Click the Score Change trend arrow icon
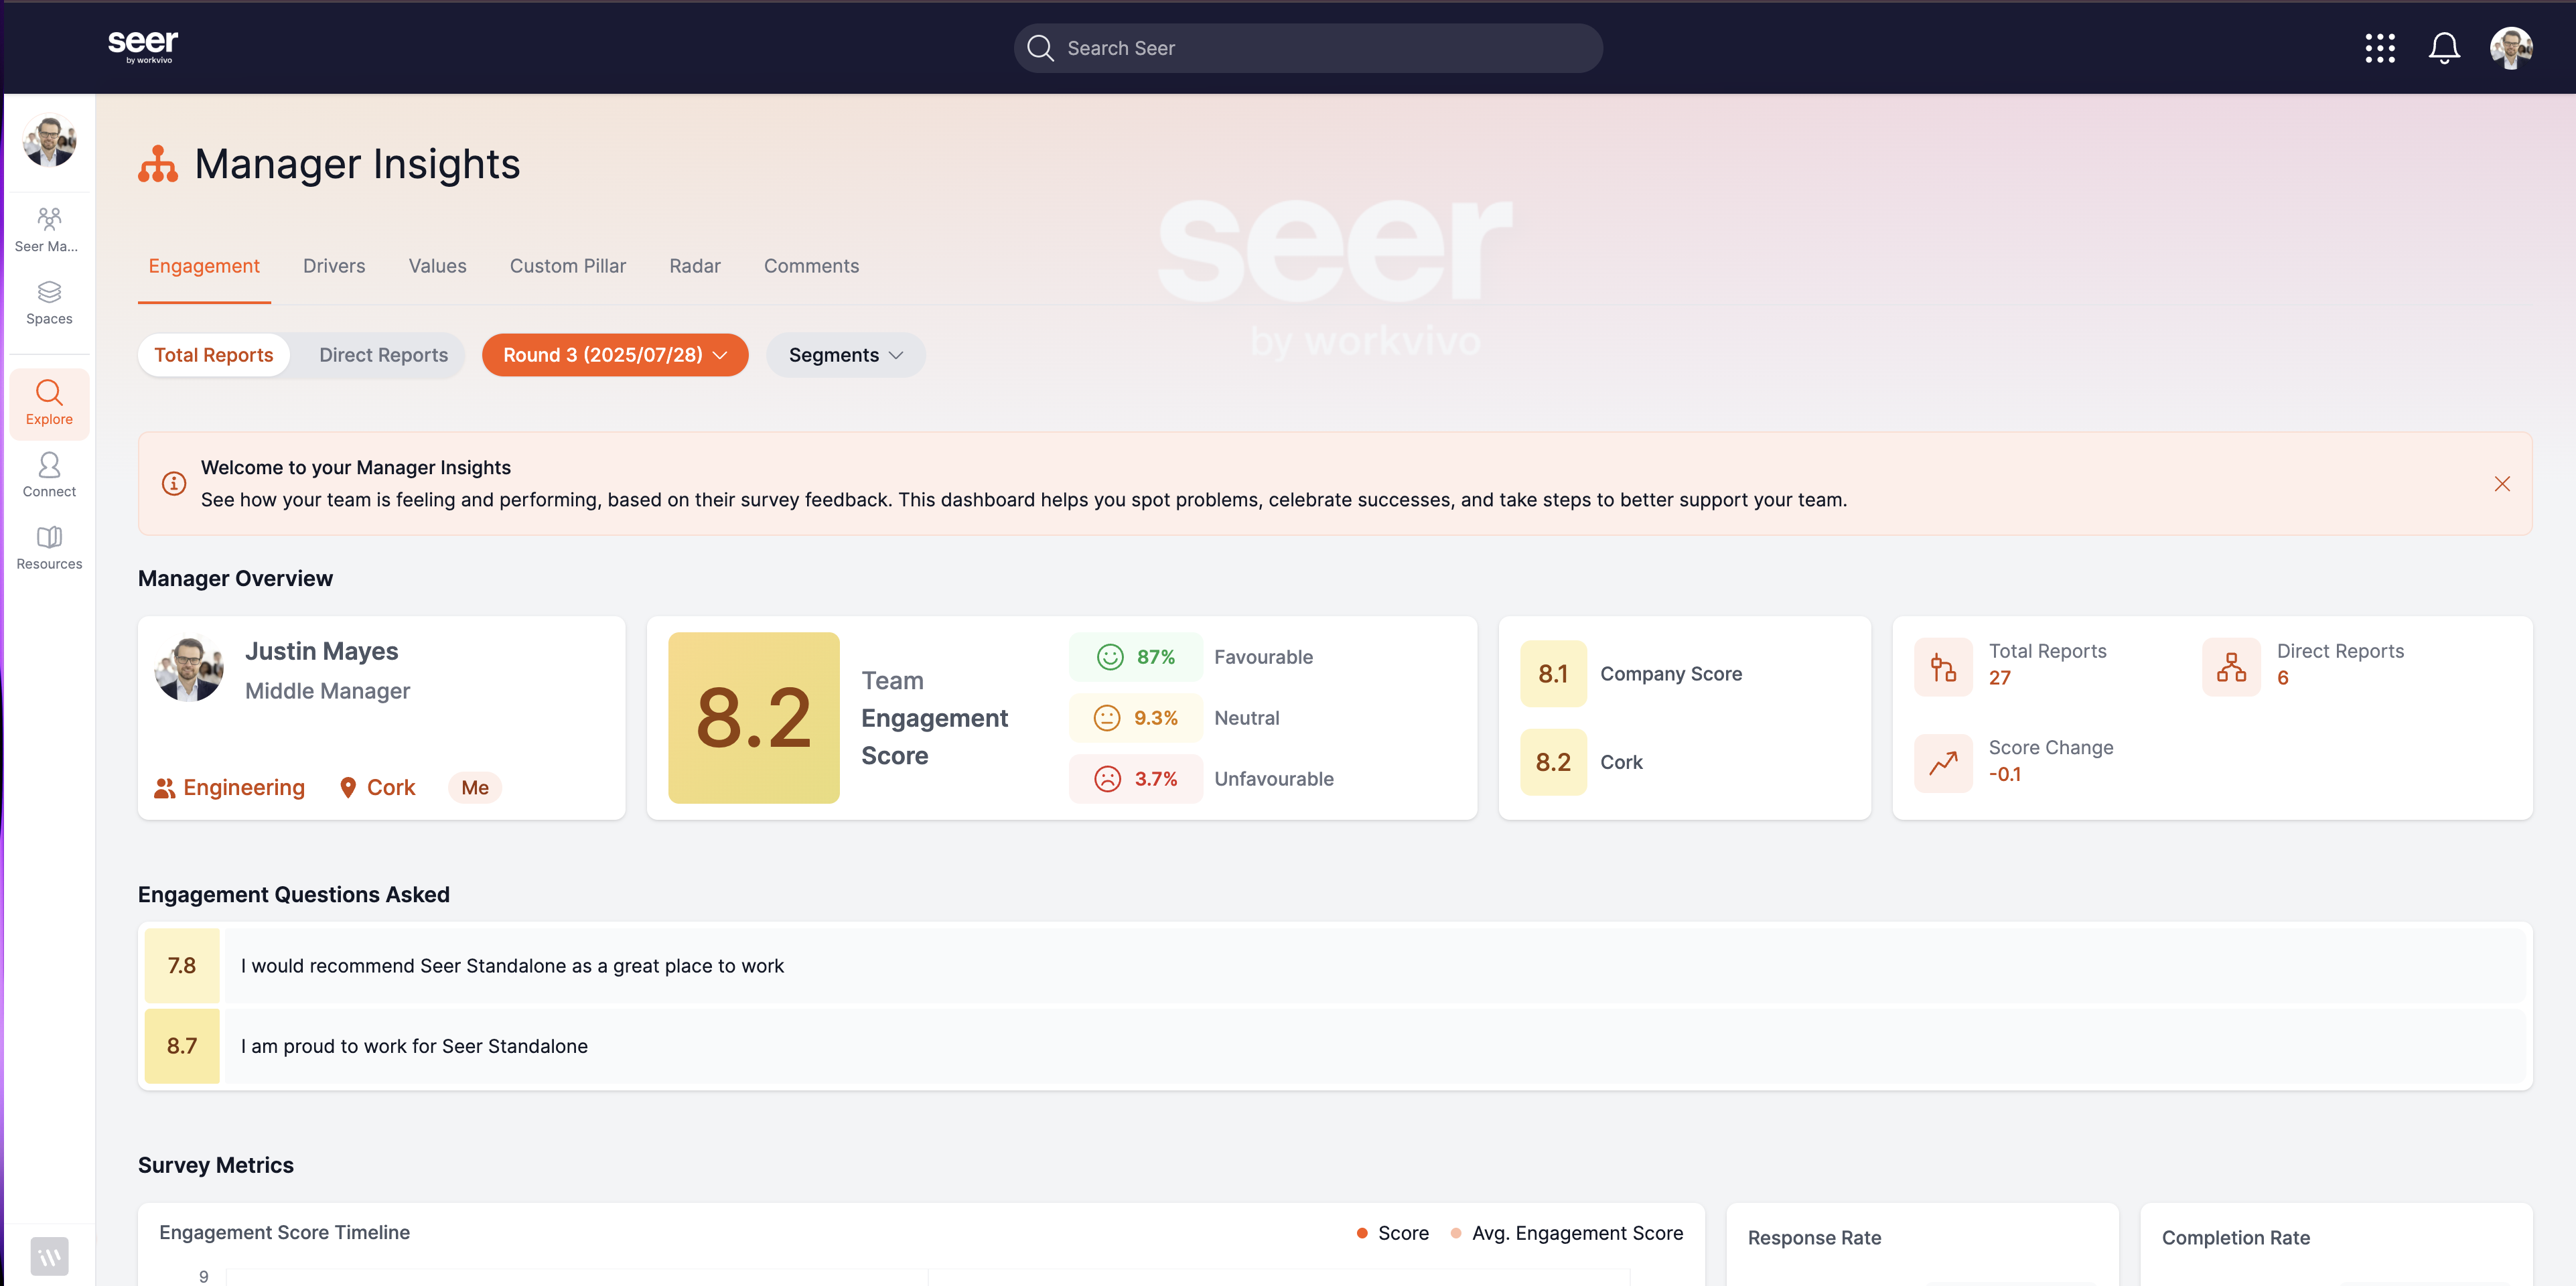2576x1286 pixels. [x=1943, y=764]
